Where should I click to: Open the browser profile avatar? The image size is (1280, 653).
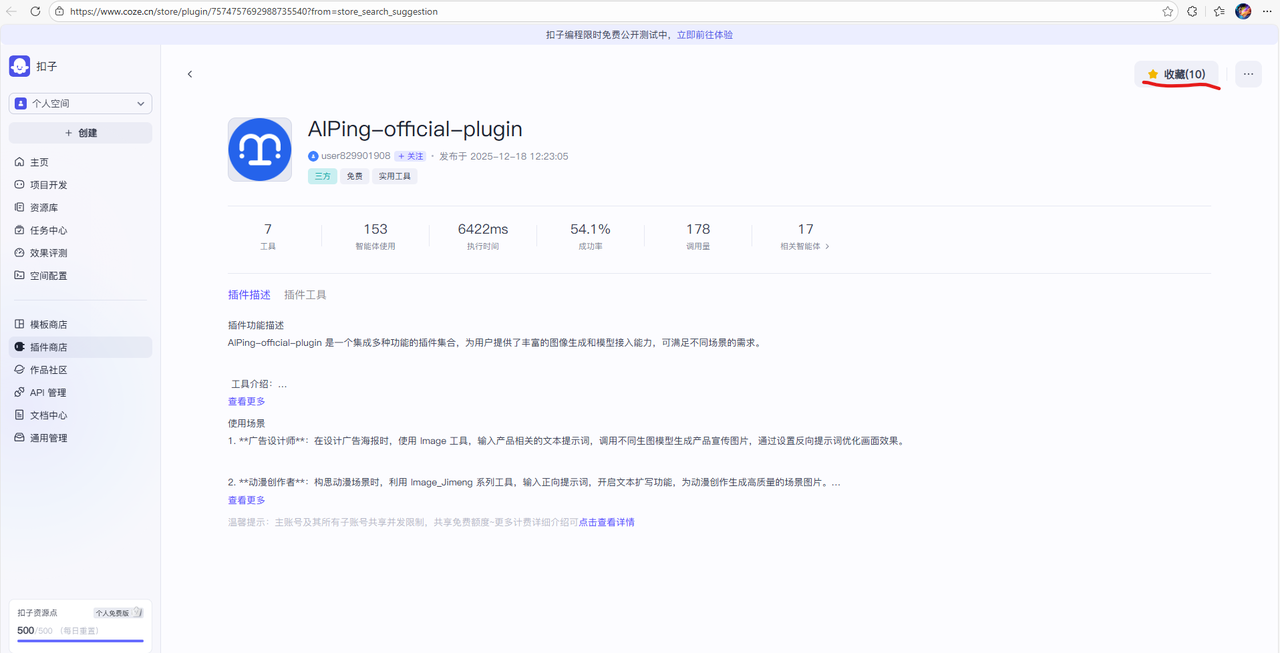(1243, 11)
